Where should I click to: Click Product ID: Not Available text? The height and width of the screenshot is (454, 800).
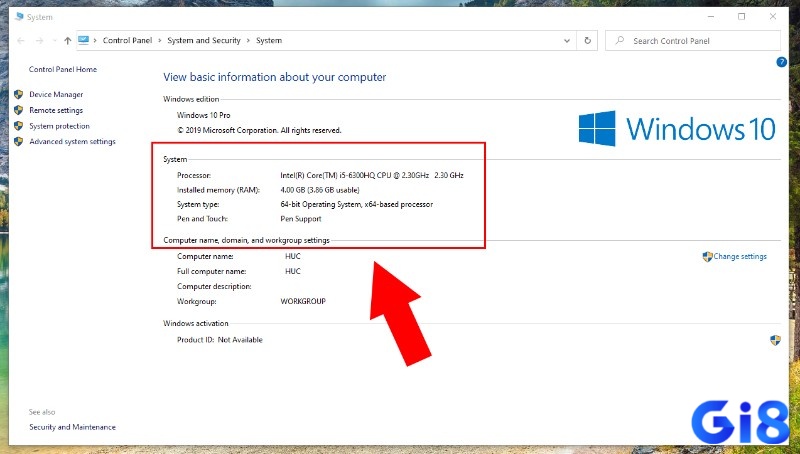[x=220, y=340]
